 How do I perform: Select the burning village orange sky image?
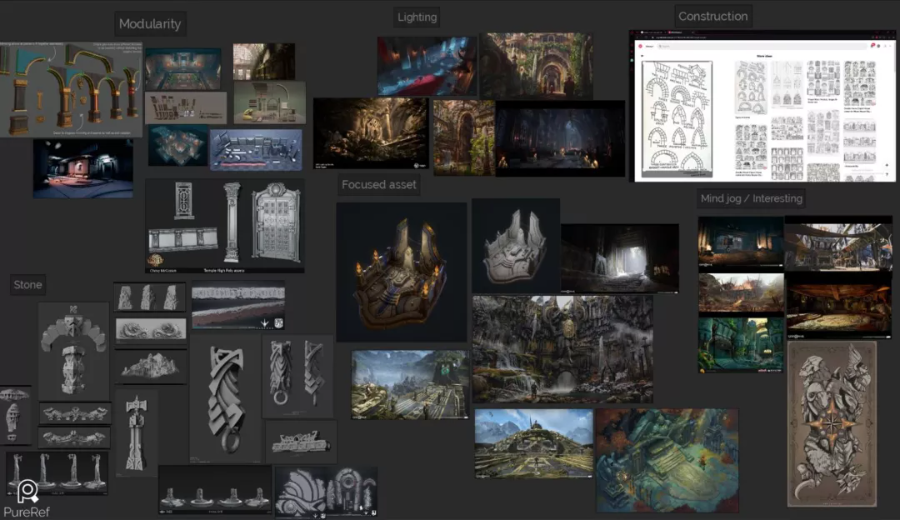pyautogui.click(x=741, y=293)
